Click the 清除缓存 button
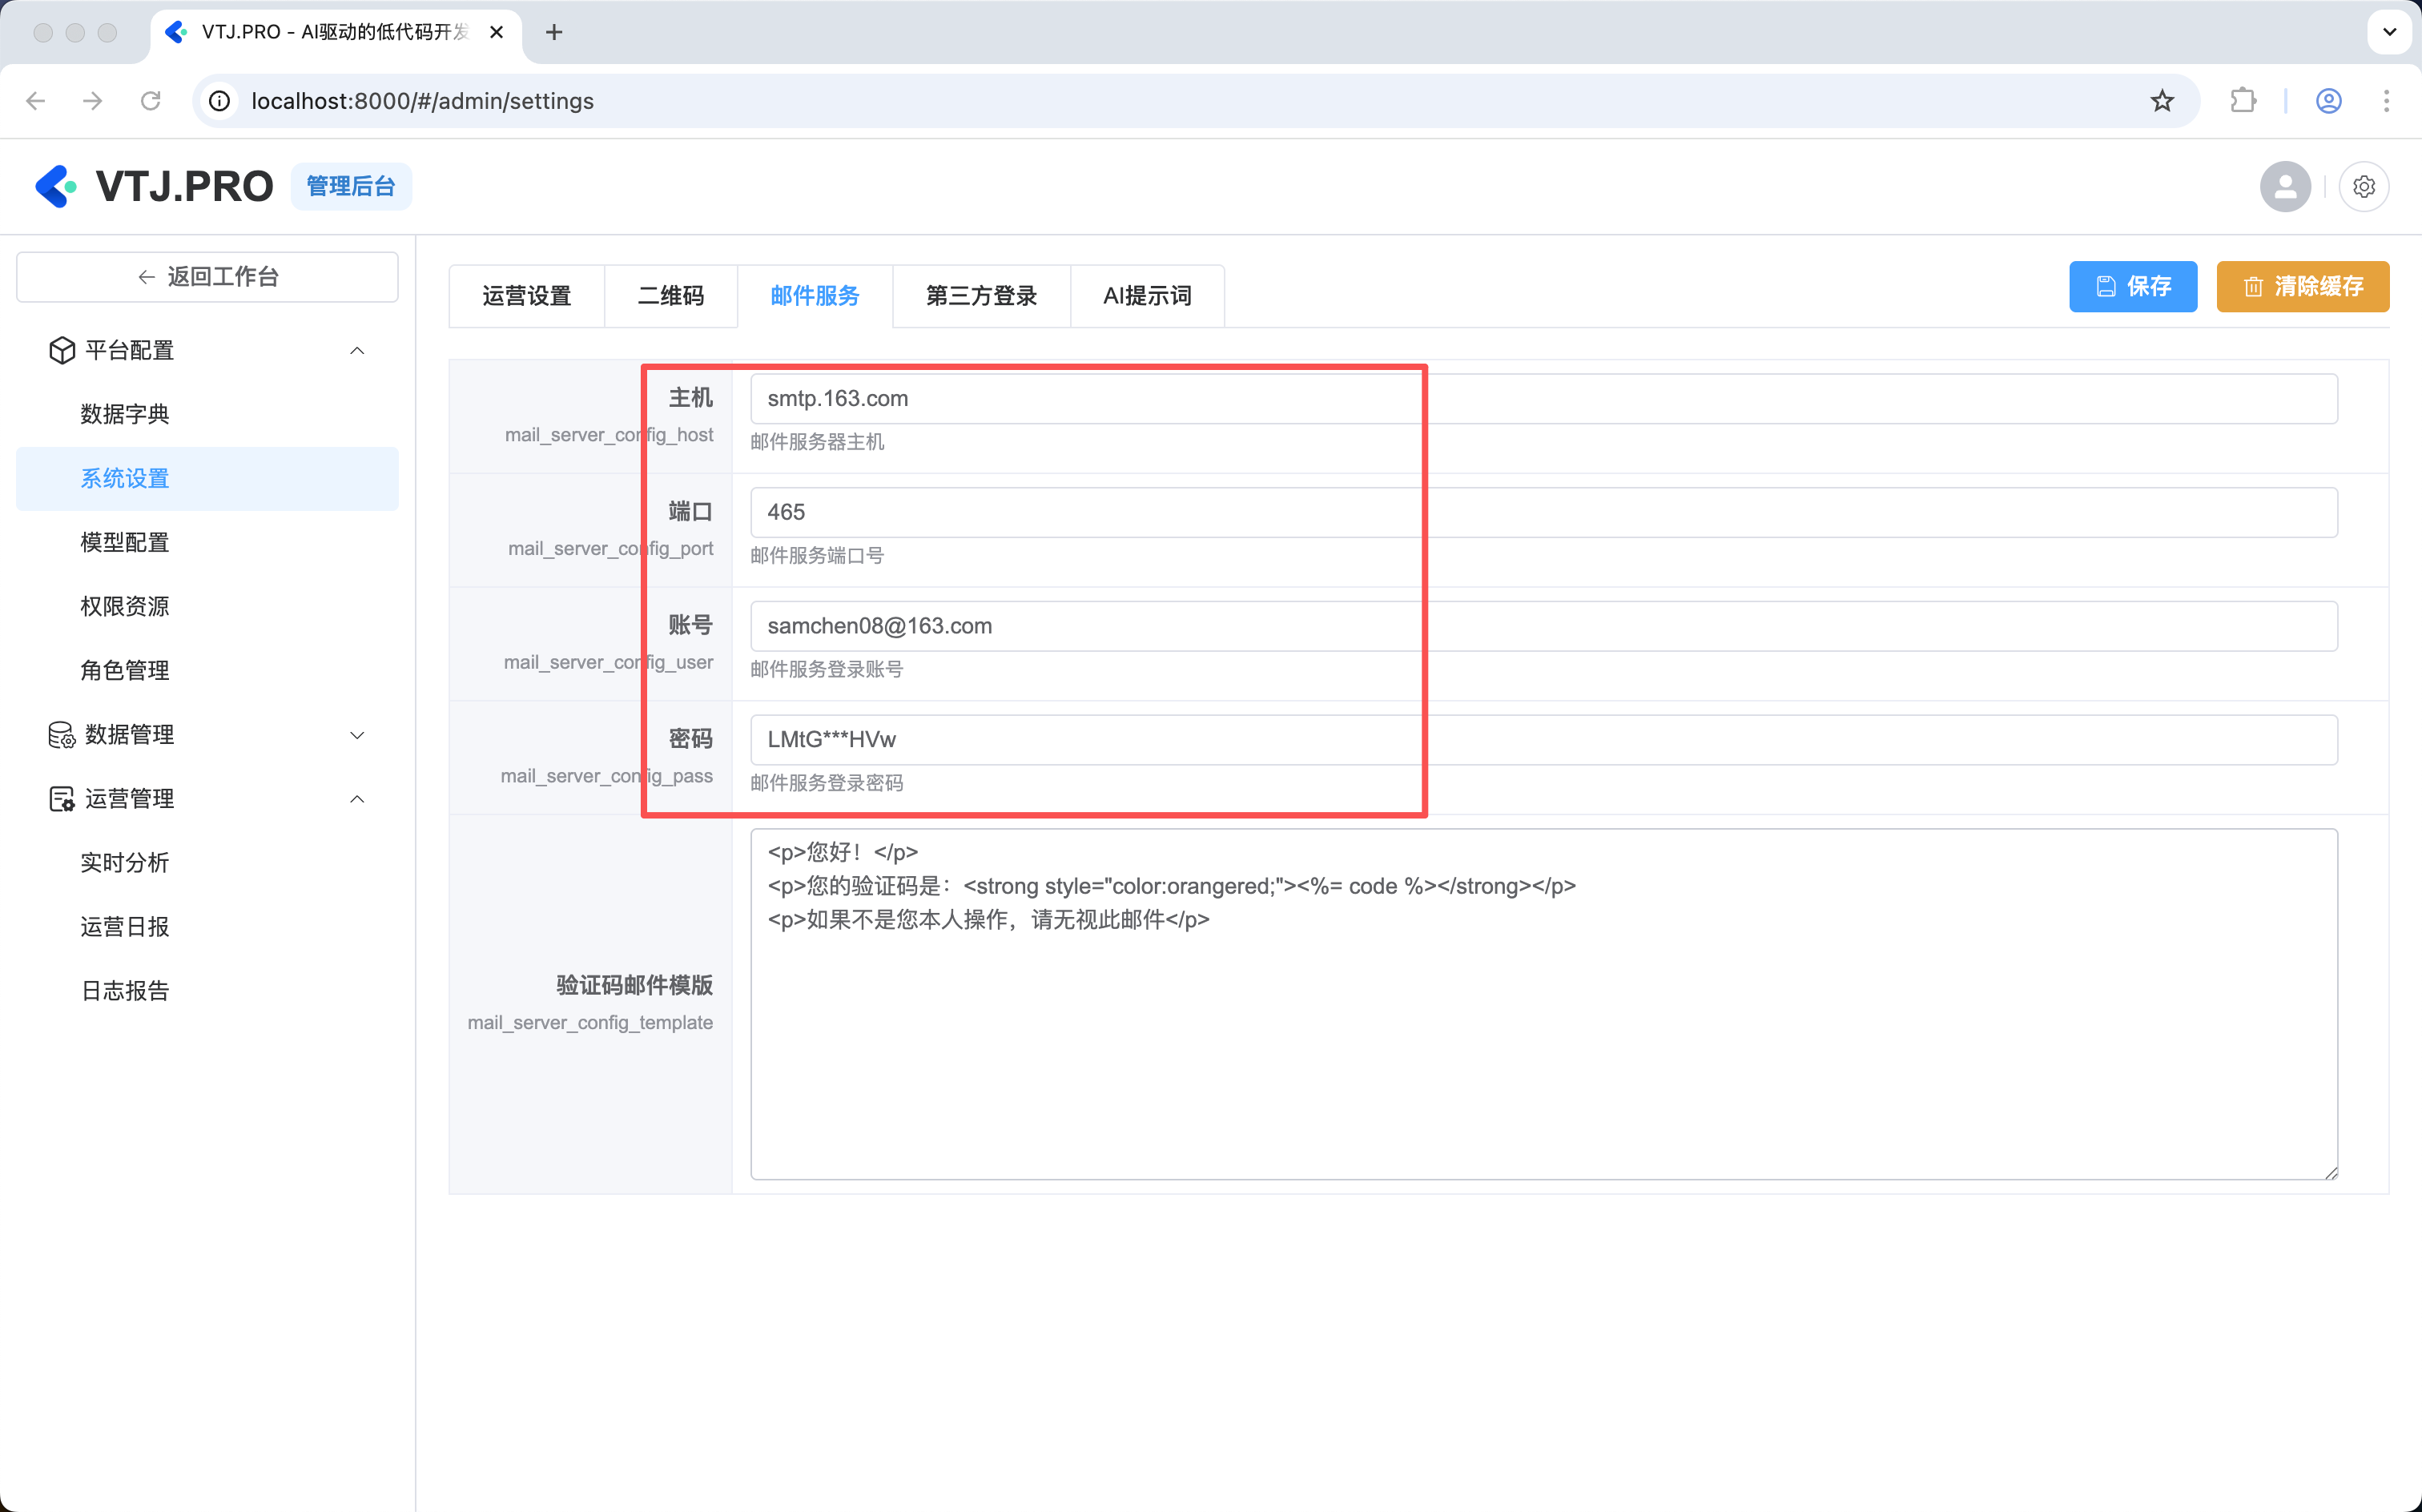Screen dimensions: 2422x1512 pyautogui.click(x=2302, y=287)
